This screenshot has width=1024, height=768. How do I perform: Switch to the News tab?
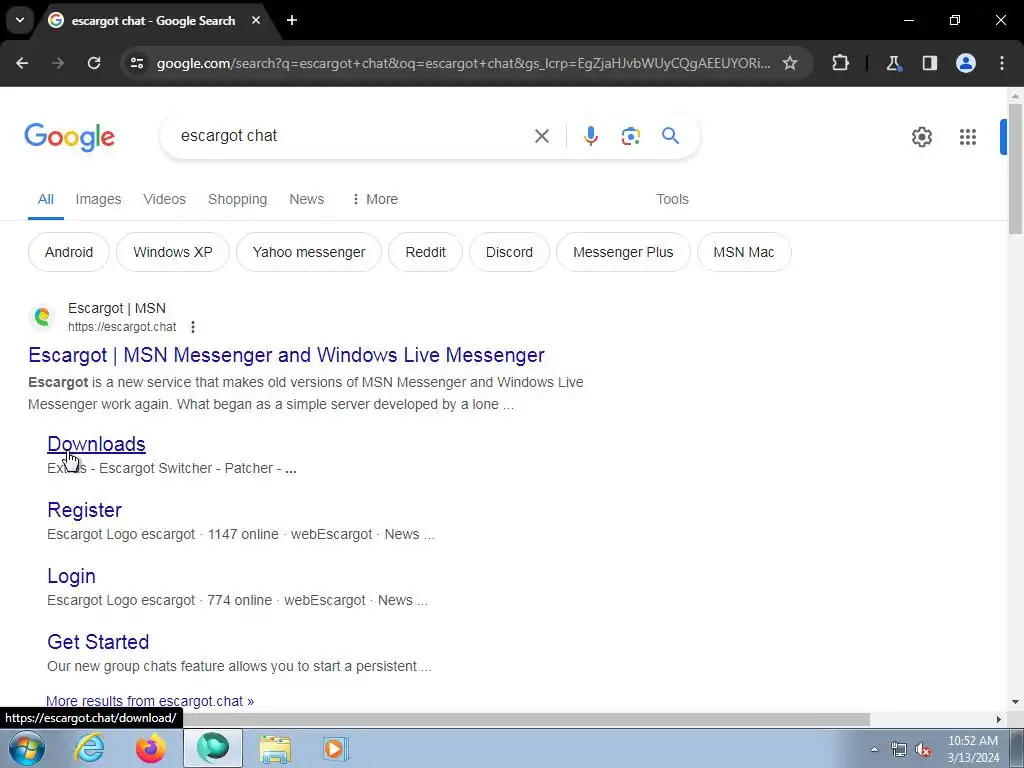tap(306, 199)
